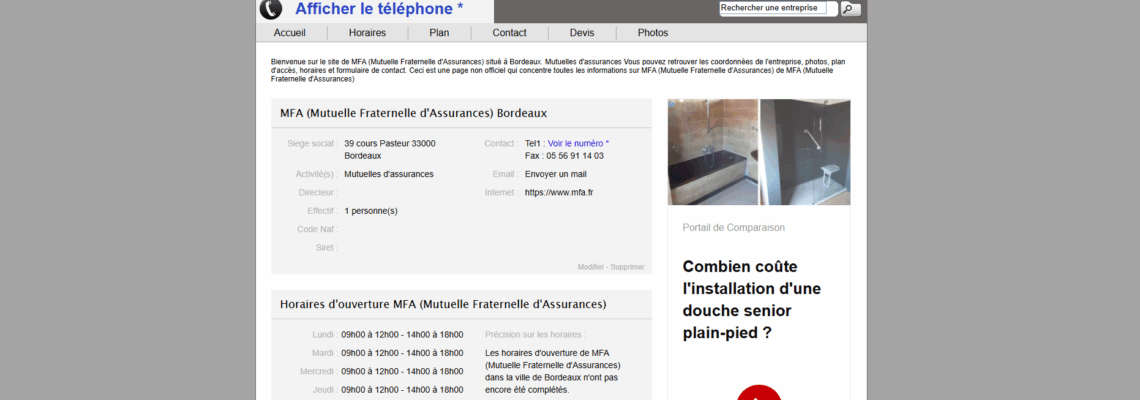
Task: Click 'Afficher le téléphone' header link
Action: (379, 9)
